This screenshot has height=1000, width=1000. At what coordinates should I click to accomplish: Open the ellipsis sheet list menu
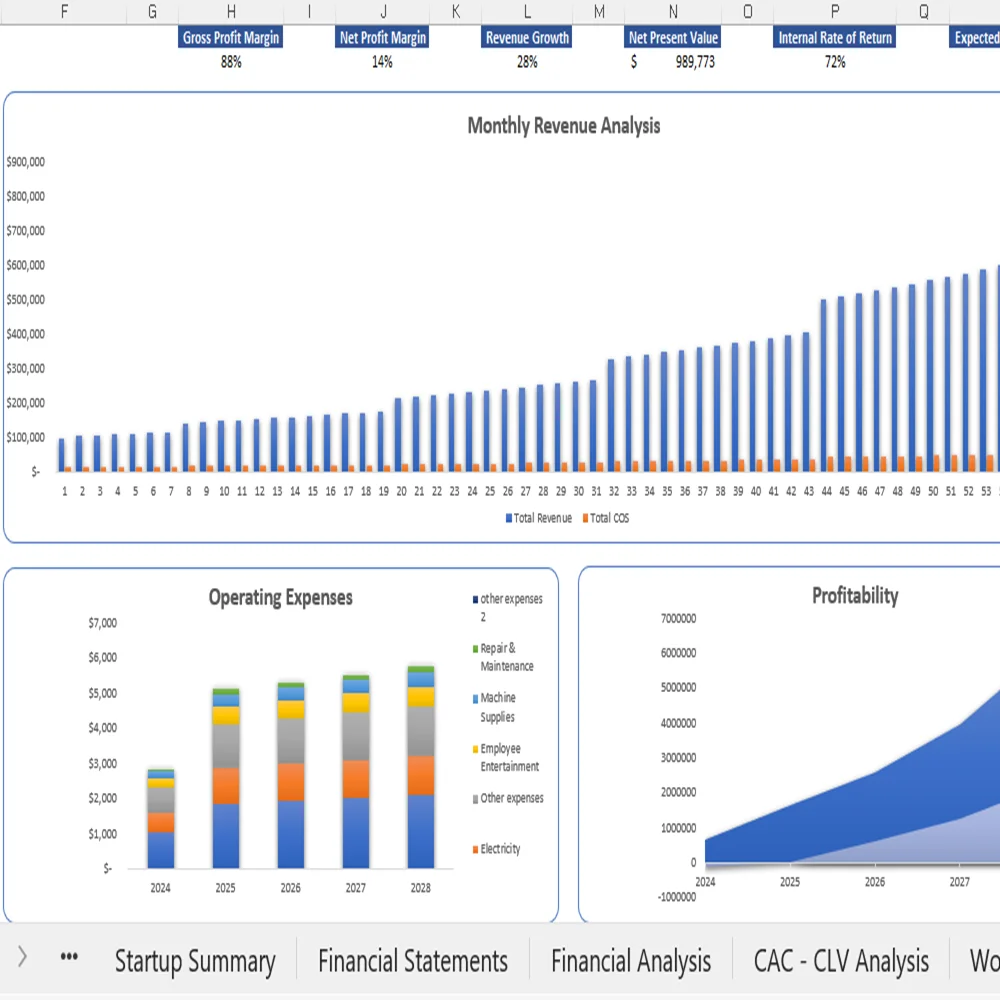pos(68,957)
